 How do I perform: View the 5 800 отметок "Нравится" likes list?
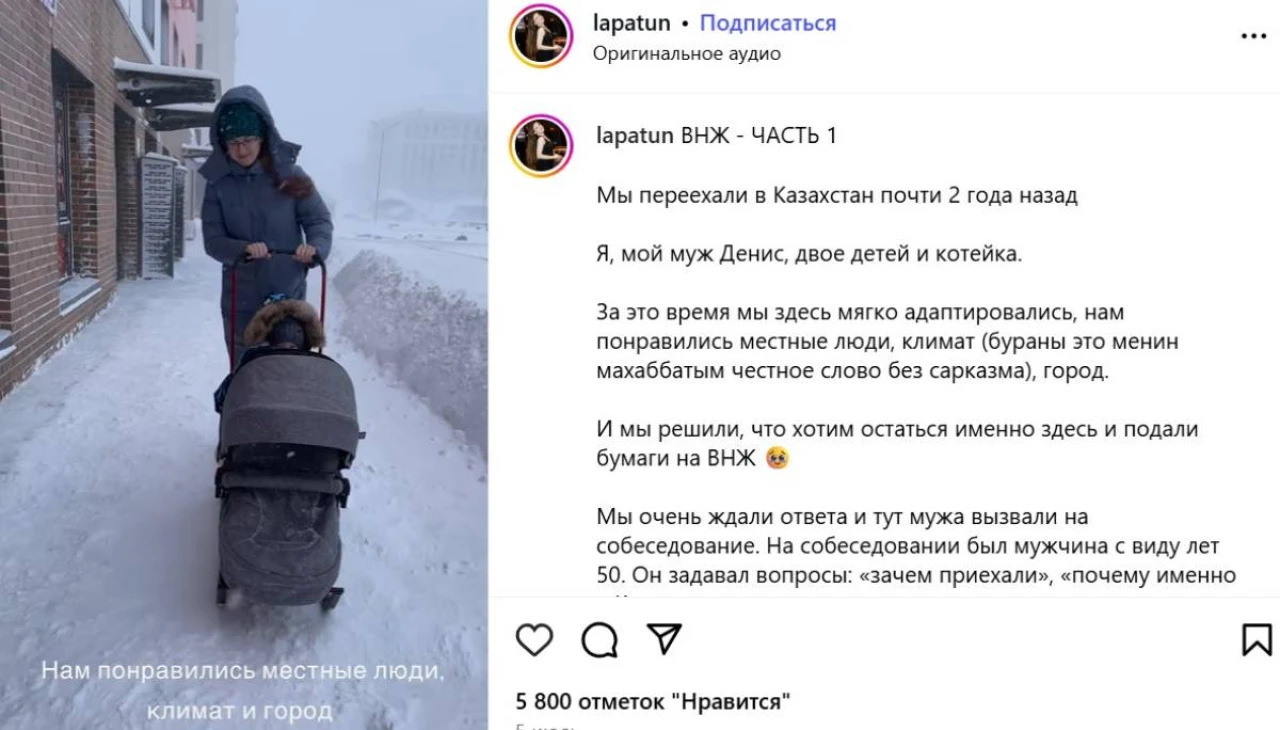[x=653, y=702]
